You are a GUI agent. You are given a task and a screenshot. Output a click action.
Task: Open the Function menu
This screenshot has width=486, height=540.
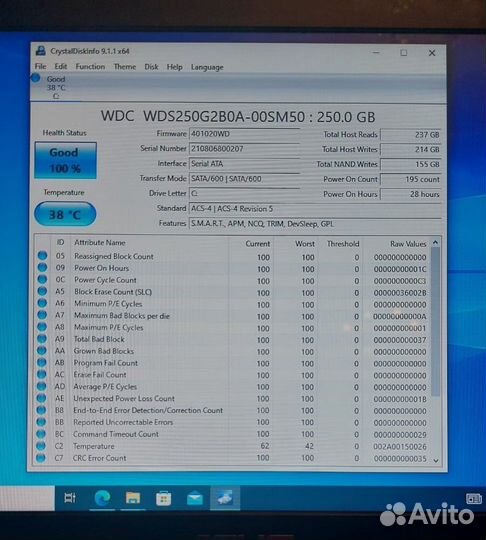click(x=90, y=66)
